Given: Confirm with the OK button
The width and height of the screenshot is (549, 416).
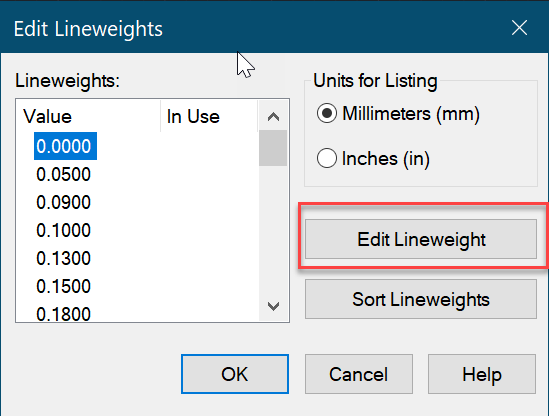Looking at the screenshot, I should [235, 374].
